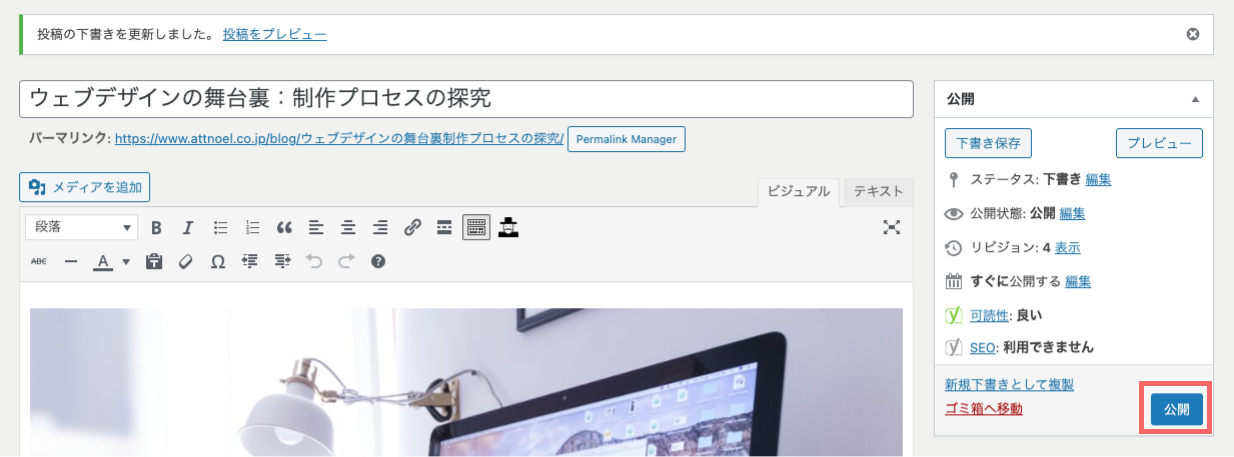Image resolution: width=1234 pixels, height=457 pixels.
Task: Undo the last edit
Action: click(x=314, y=262)
